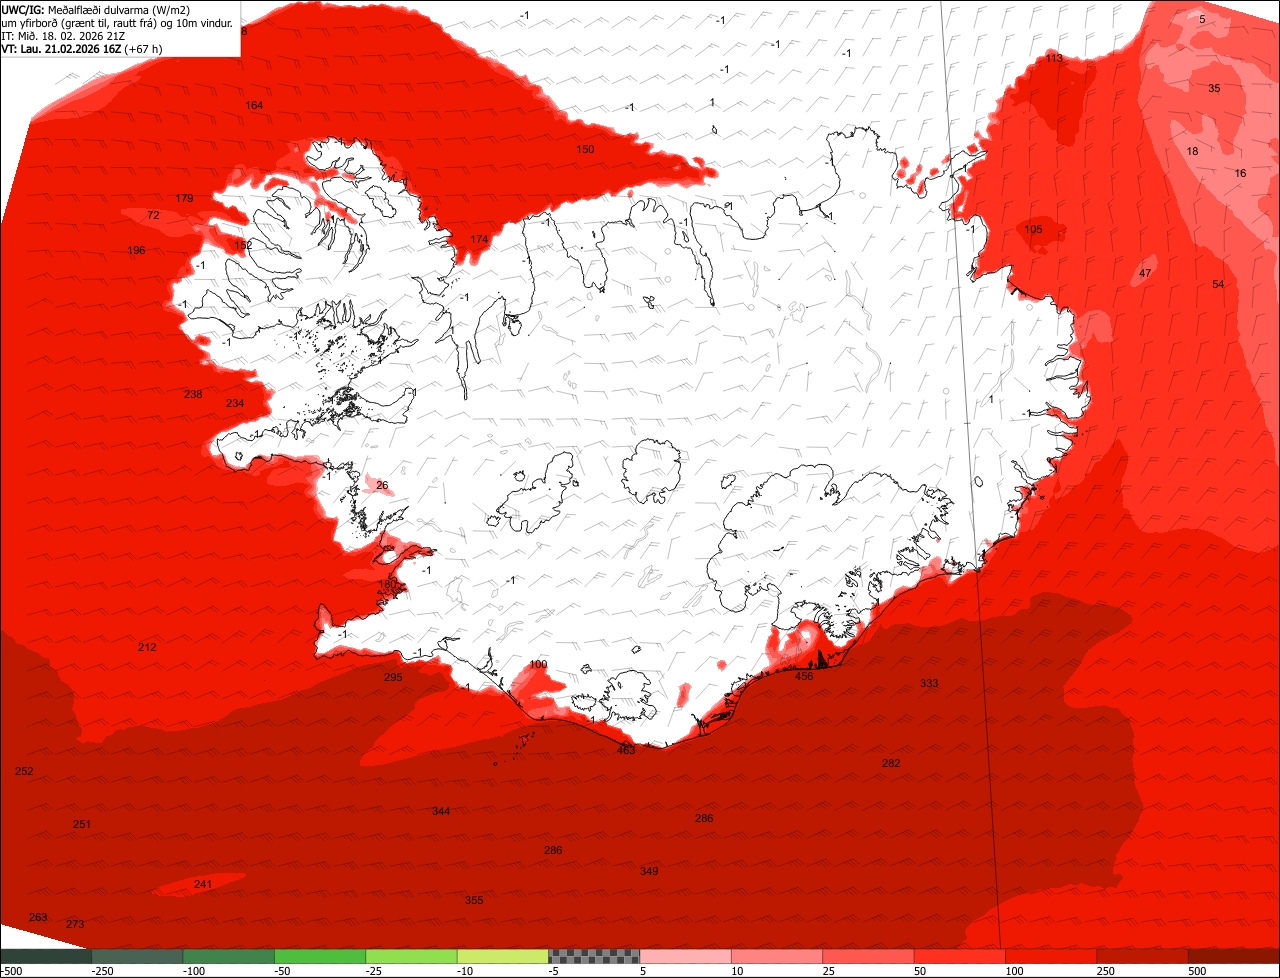Click the map value 18
1280x978 pixels.
1192,151
